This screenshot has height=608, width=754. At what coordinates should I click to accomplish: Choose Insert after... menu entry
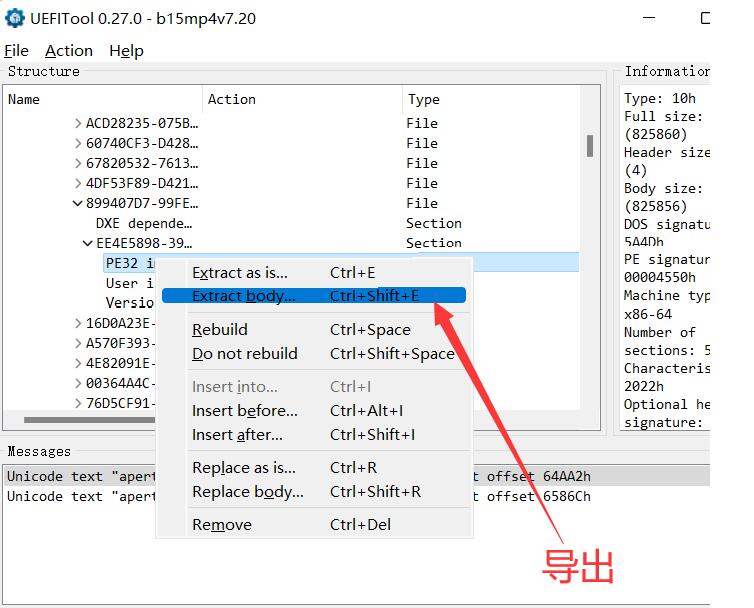(315, 434)
